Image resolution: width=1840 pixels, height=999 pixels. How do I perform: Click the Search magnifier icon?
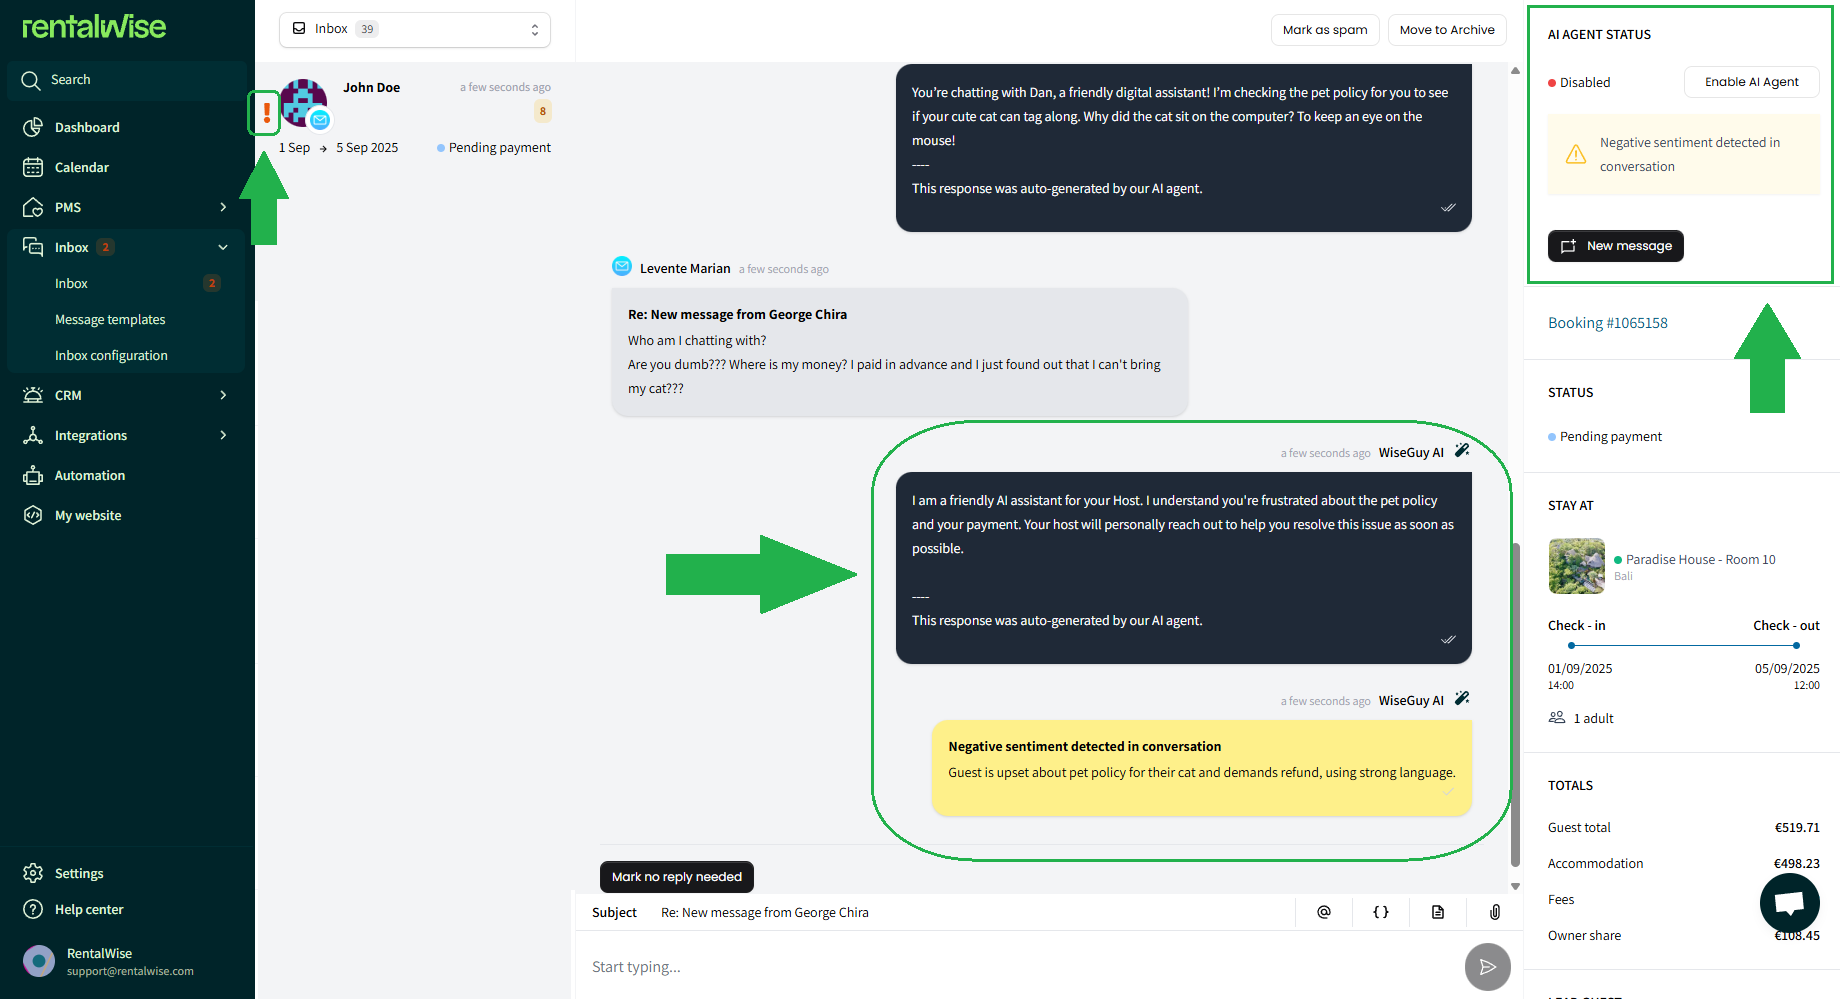point(31,80)
